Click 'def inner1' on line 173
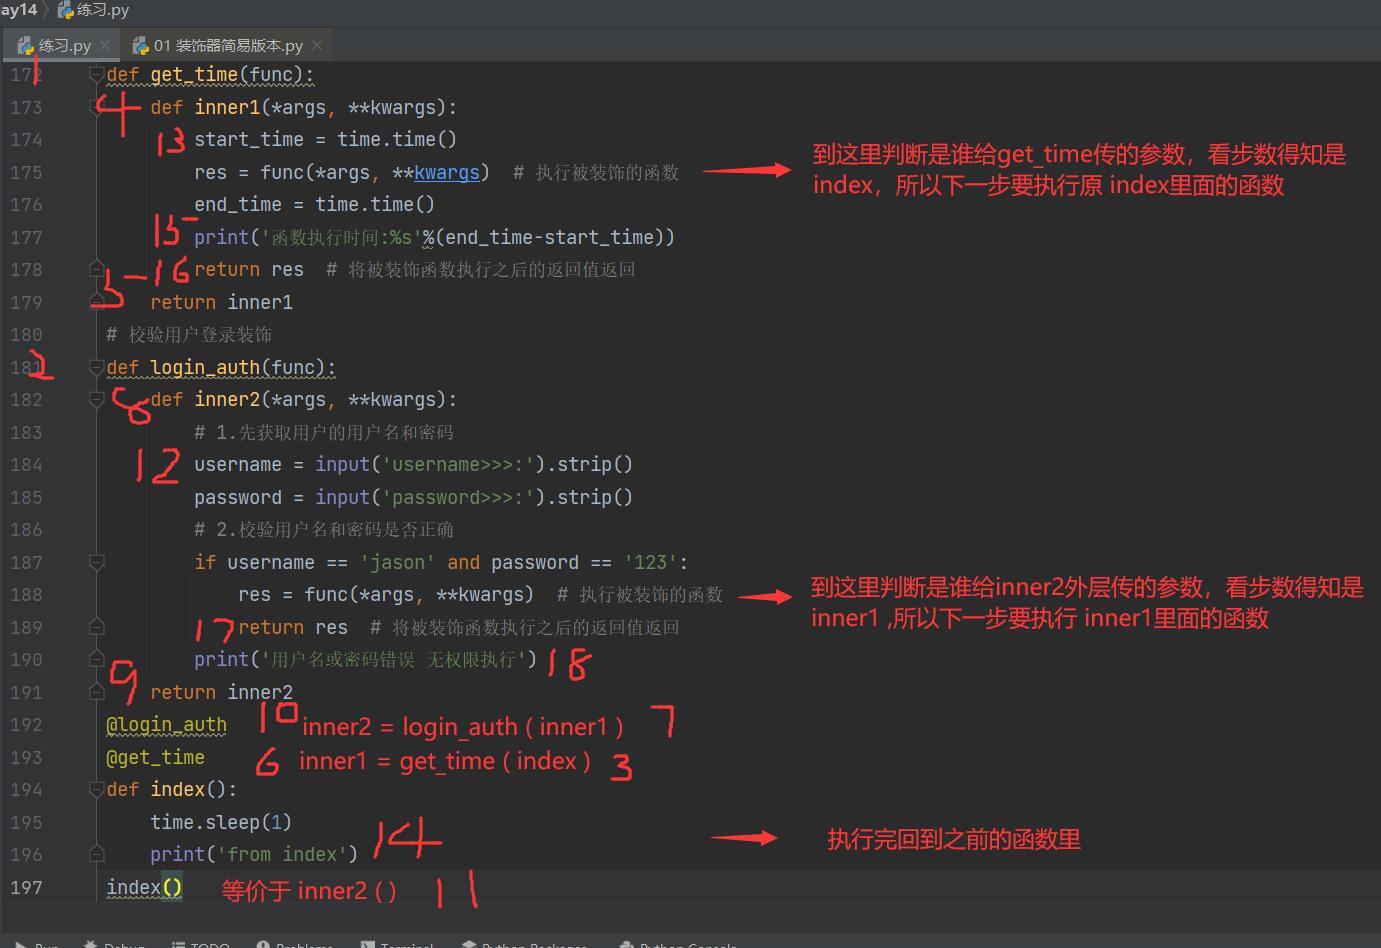The height and width of the screenshot is (948, 1381). (x=205, y=107)
